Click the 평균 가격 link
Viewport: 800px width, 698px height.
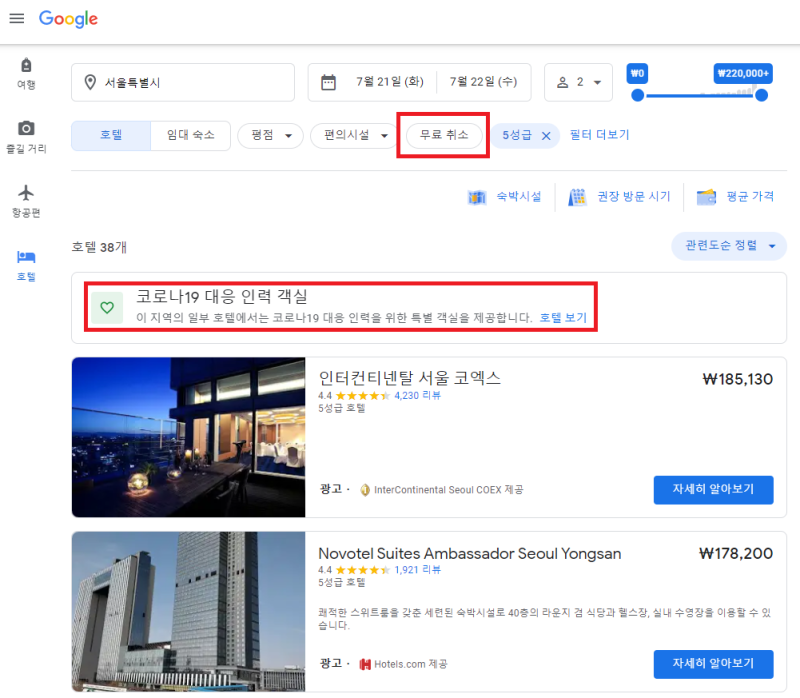click(x=750, y=197)
